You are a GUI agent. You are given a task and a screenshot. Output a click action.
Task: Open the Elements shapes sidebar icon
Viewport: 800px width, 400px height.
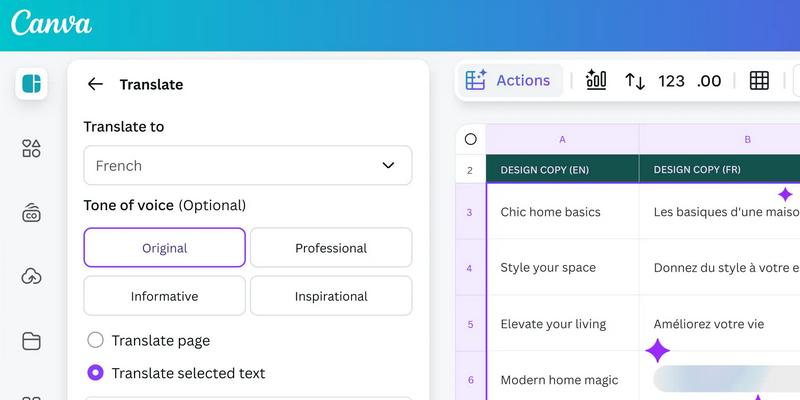point(31,148)
